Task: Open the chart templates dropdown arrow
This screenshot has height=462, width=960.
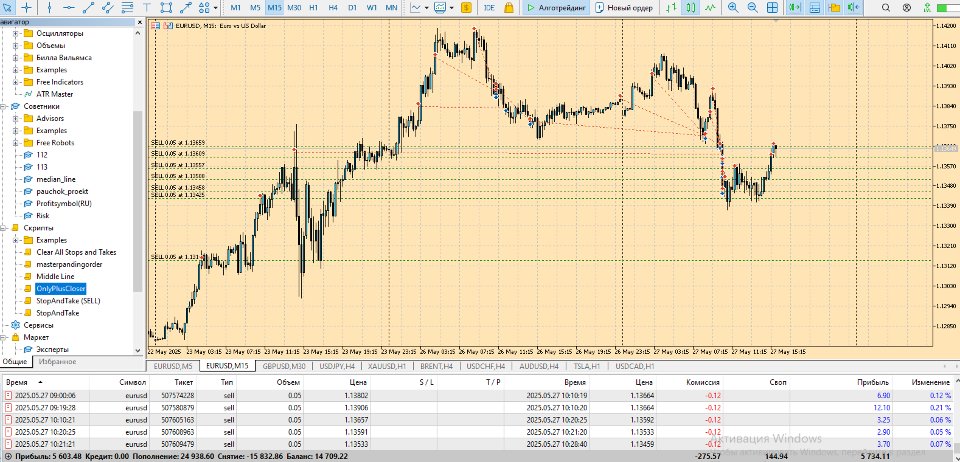Action: [x=452, y=7]
